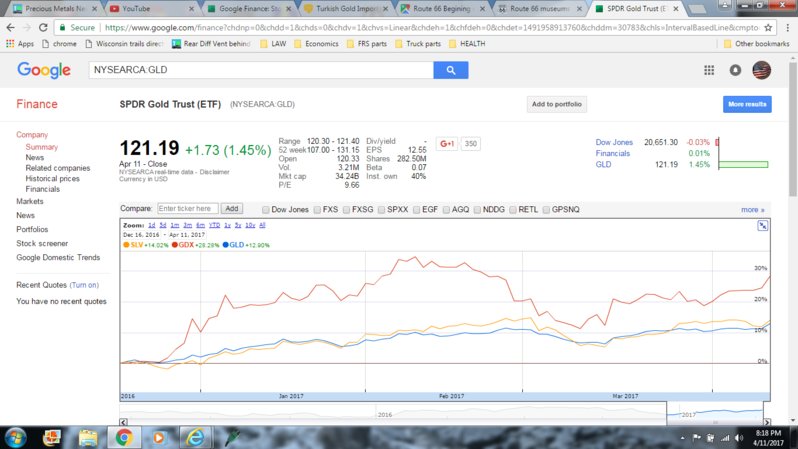Check the Dow Jones compare box
This screenshot has width=798, height=449.
tap(266, 210)
